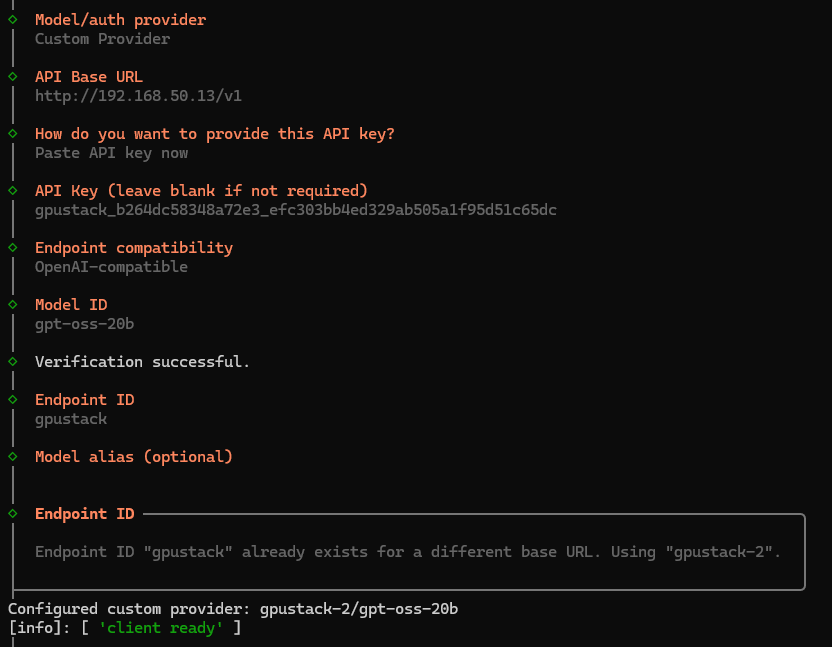
Task: Click the Custom Provider value
Action: point(102,39)
